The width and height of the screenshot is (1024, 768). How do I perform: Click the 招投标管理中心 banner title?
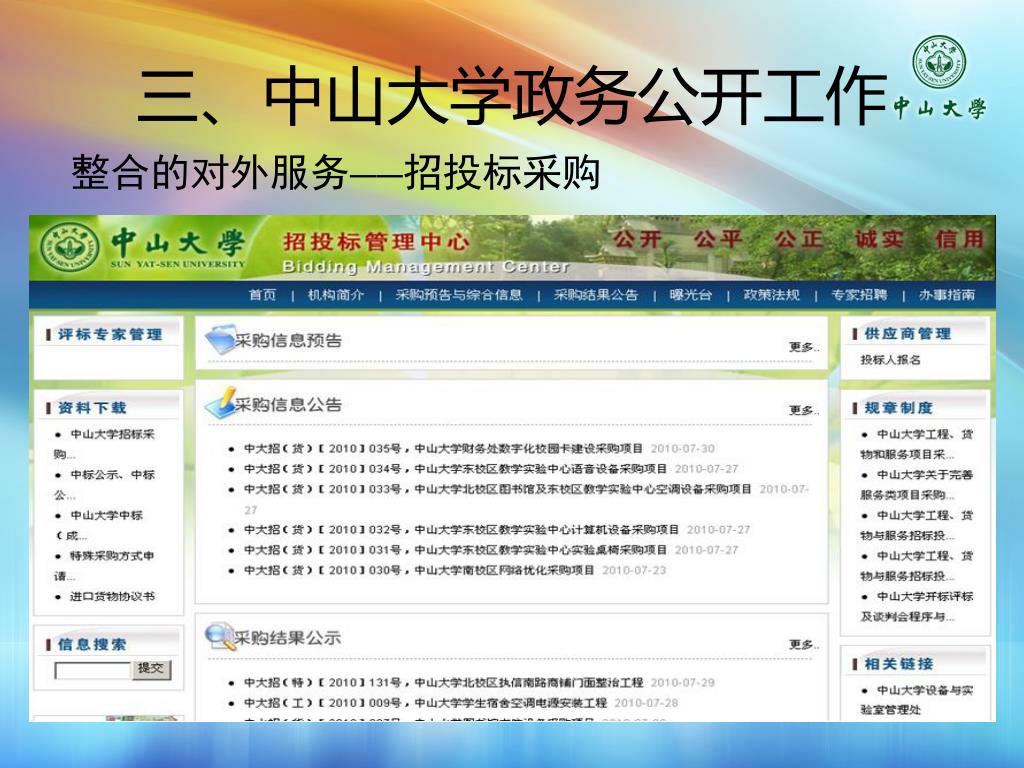(376, 242)
